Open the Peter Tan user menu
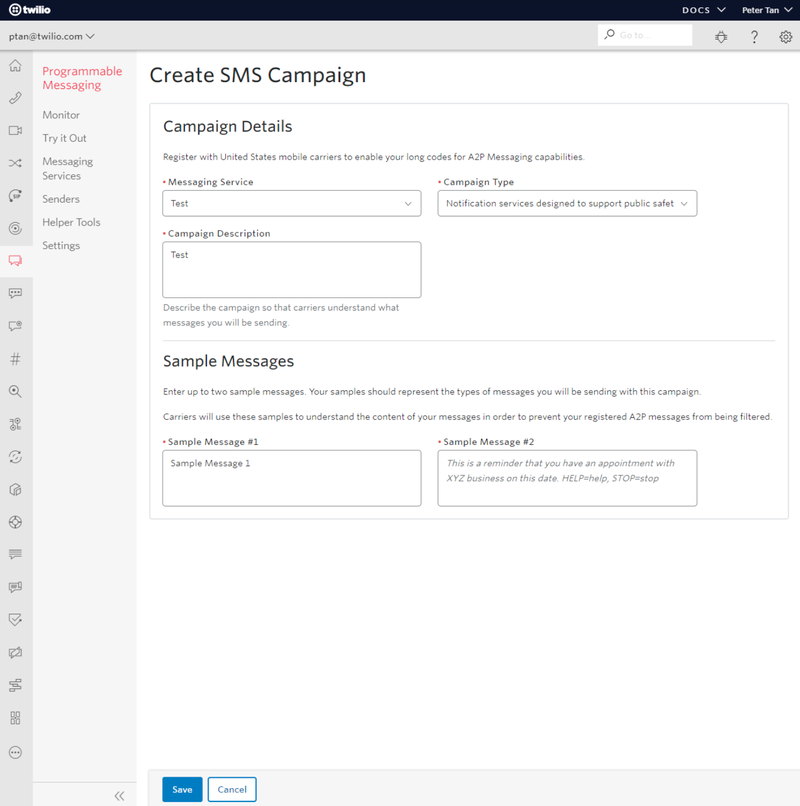Image resolution: width=800 pixels, height=806 pixels. pos(767,10)
